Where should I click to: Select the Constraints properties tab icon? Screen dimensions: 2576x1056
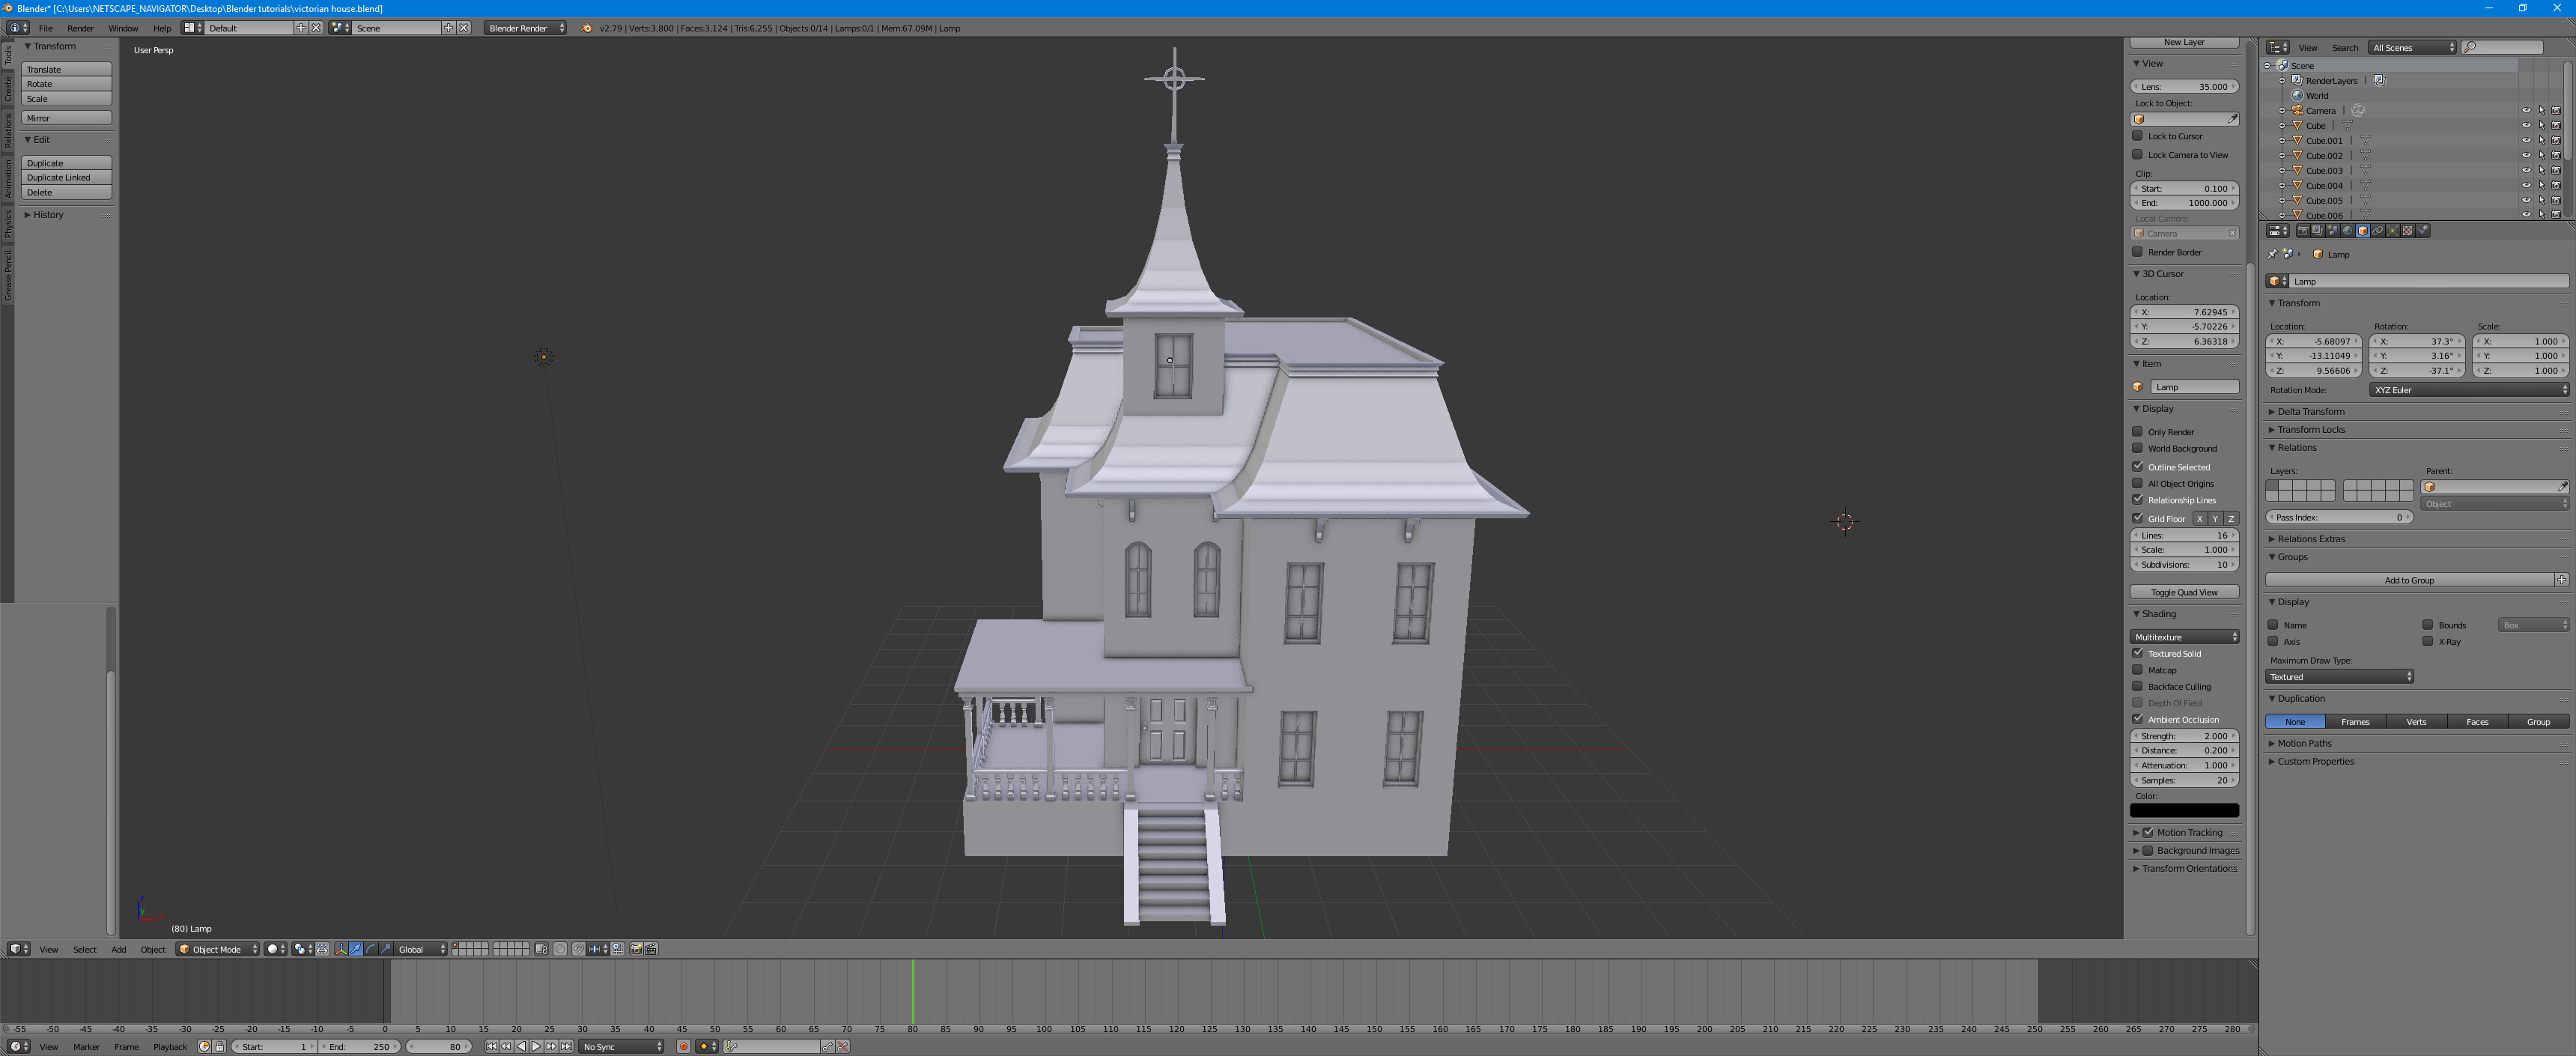click(2378, 231)
